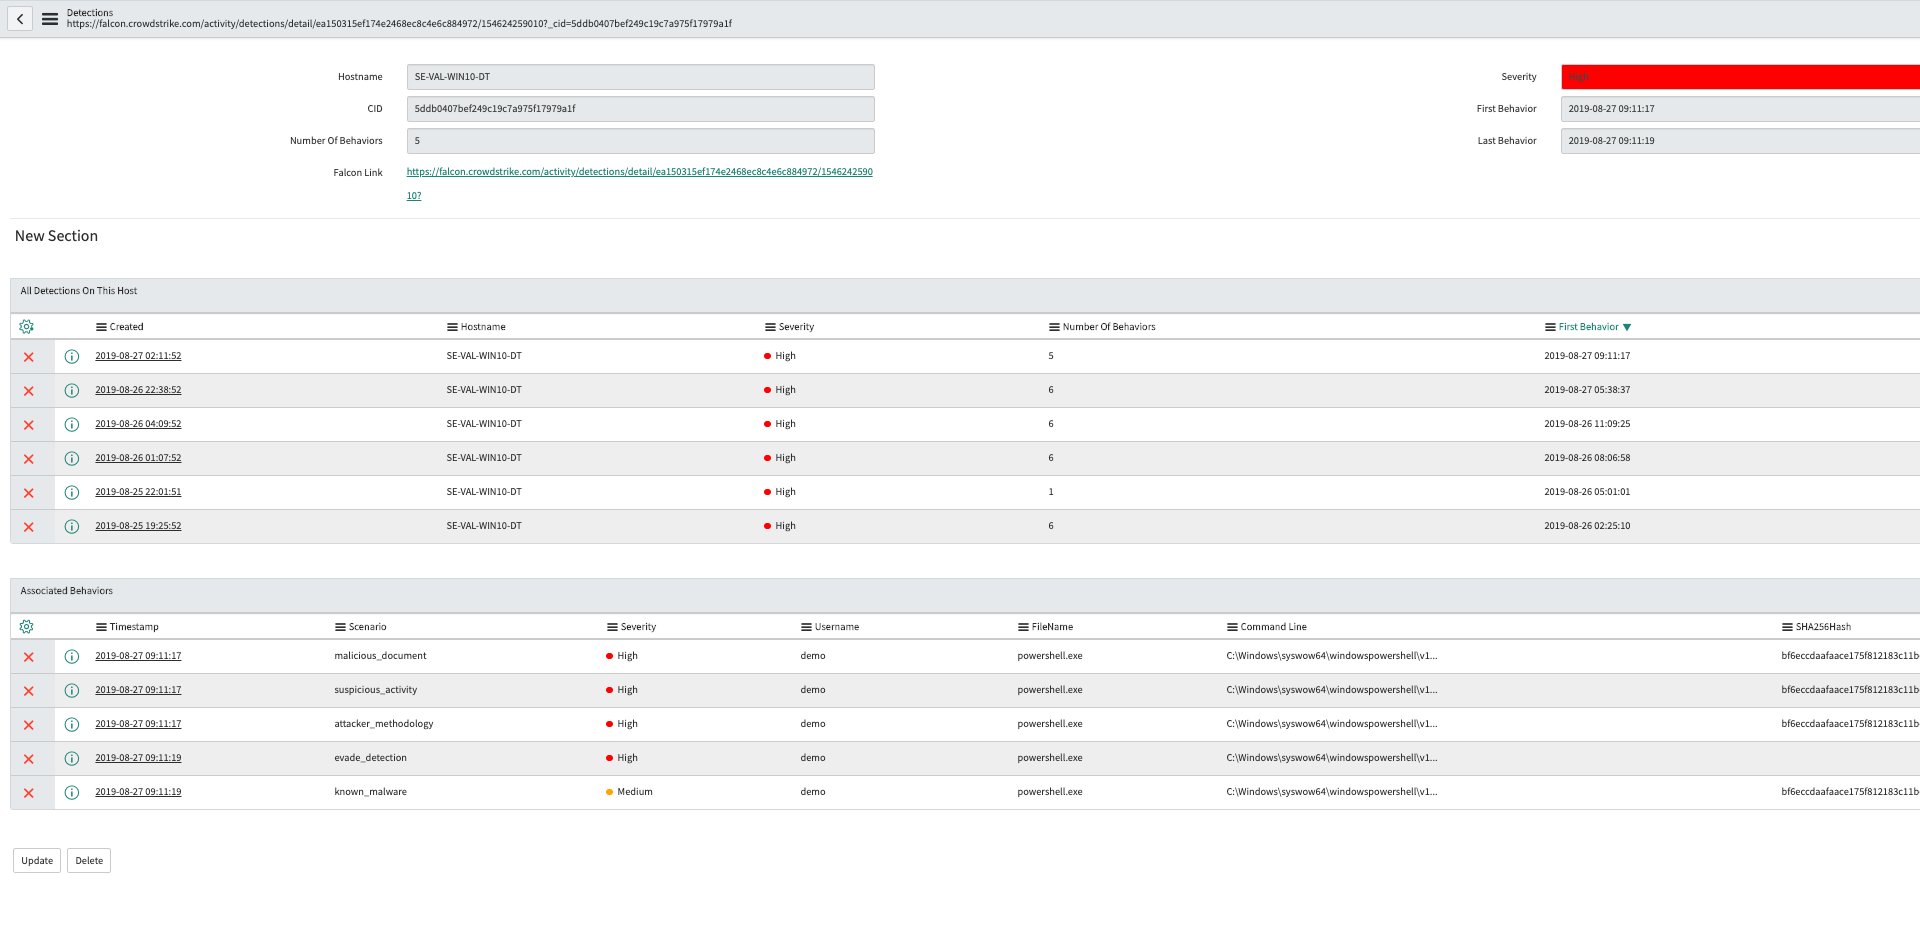Open the hamburger menu in the header
This screenshot has width=1920, height=926.
point(49,18)
